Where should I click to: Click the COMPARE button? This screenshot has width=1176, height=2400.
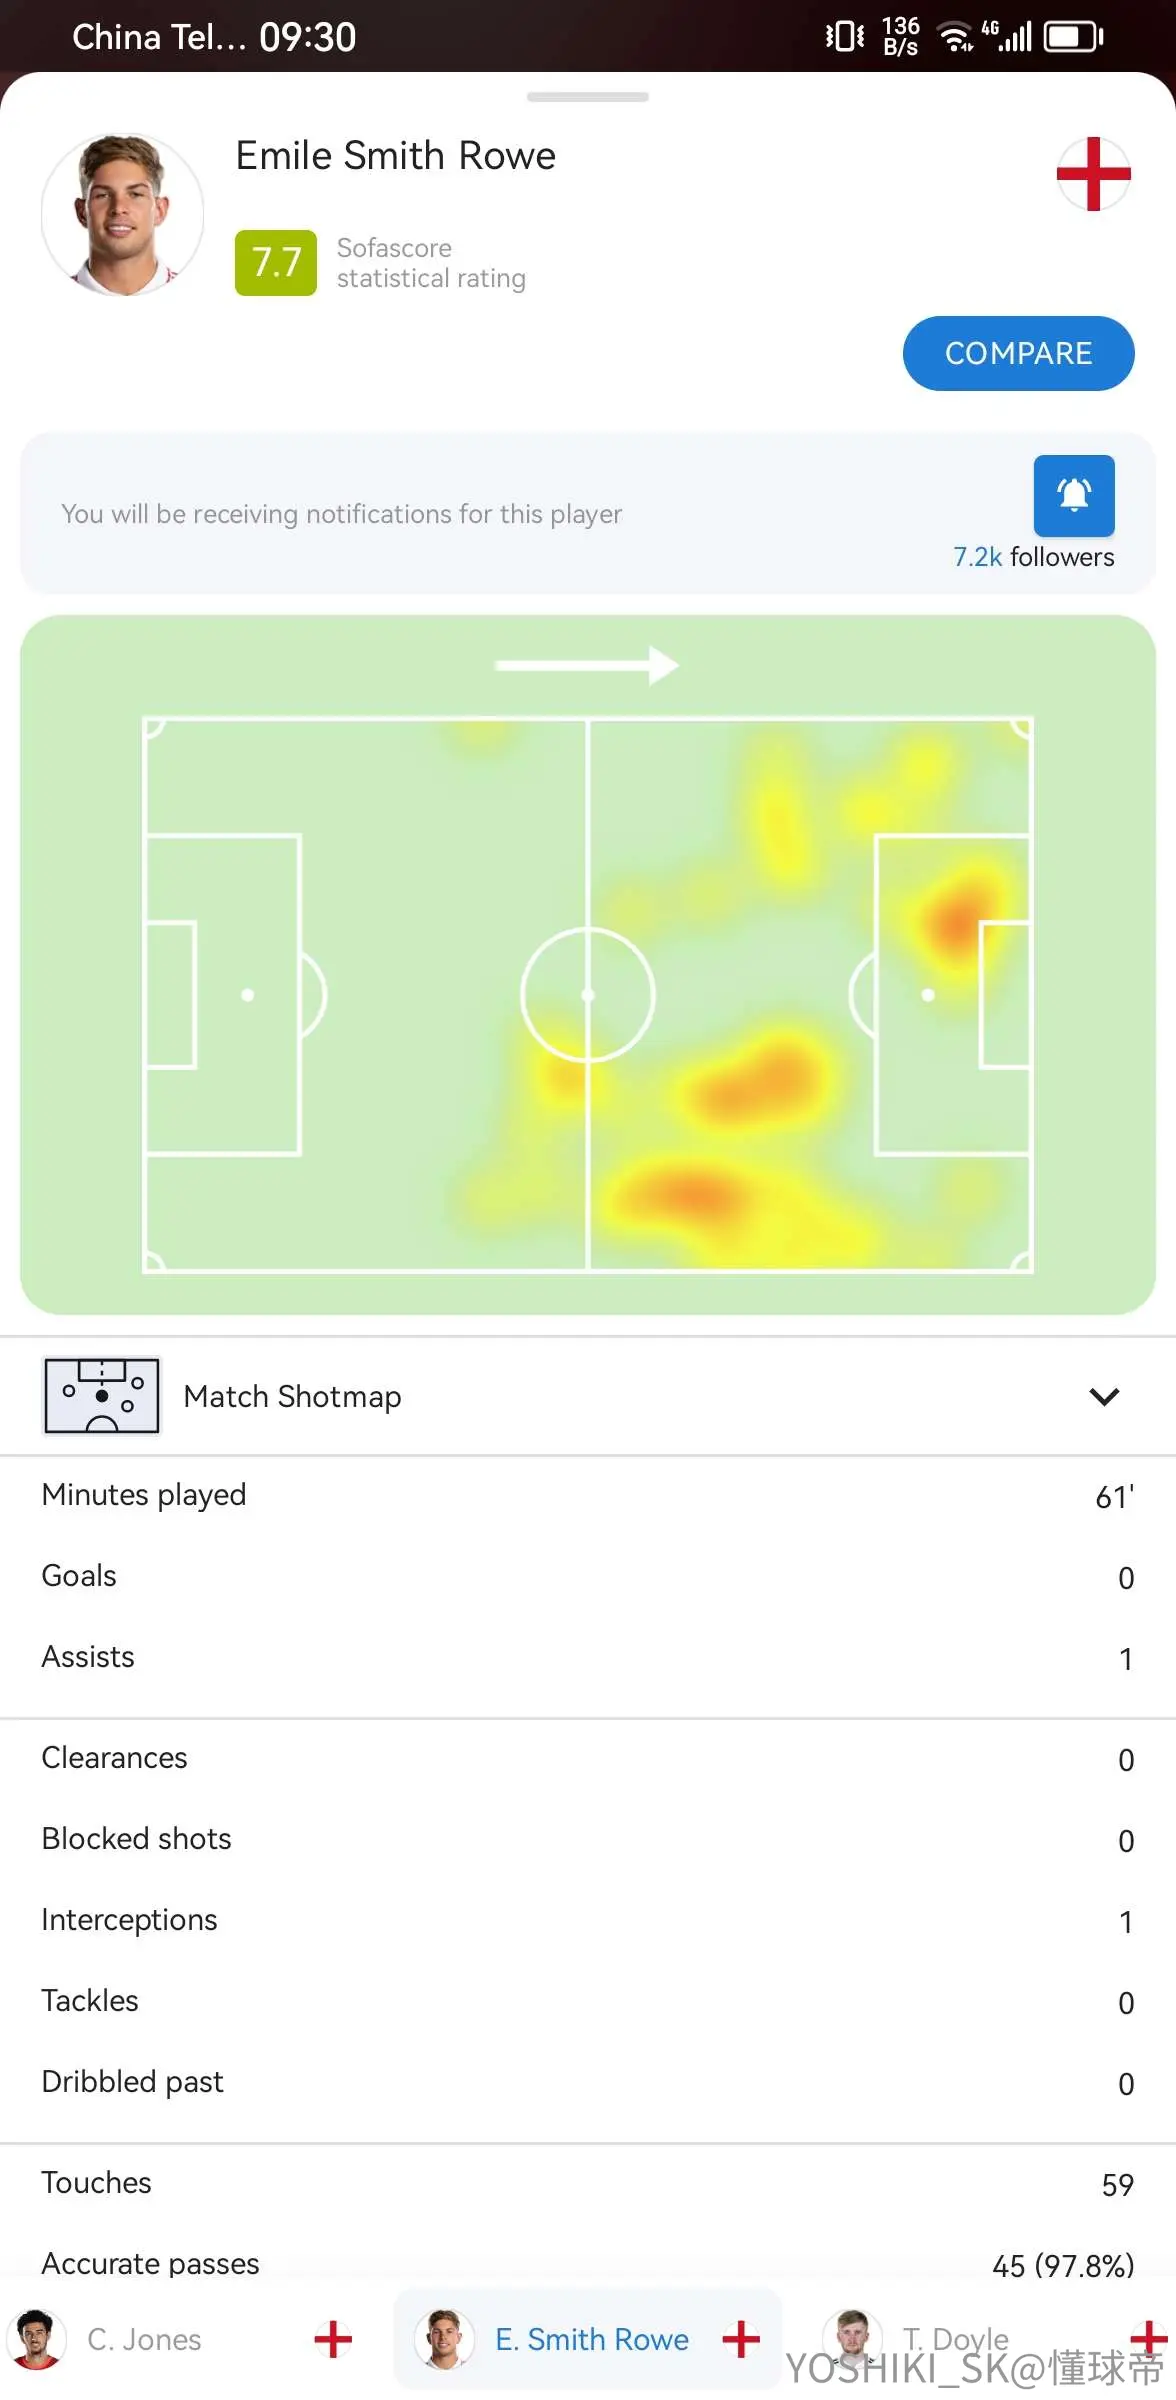coord(1018,353)
